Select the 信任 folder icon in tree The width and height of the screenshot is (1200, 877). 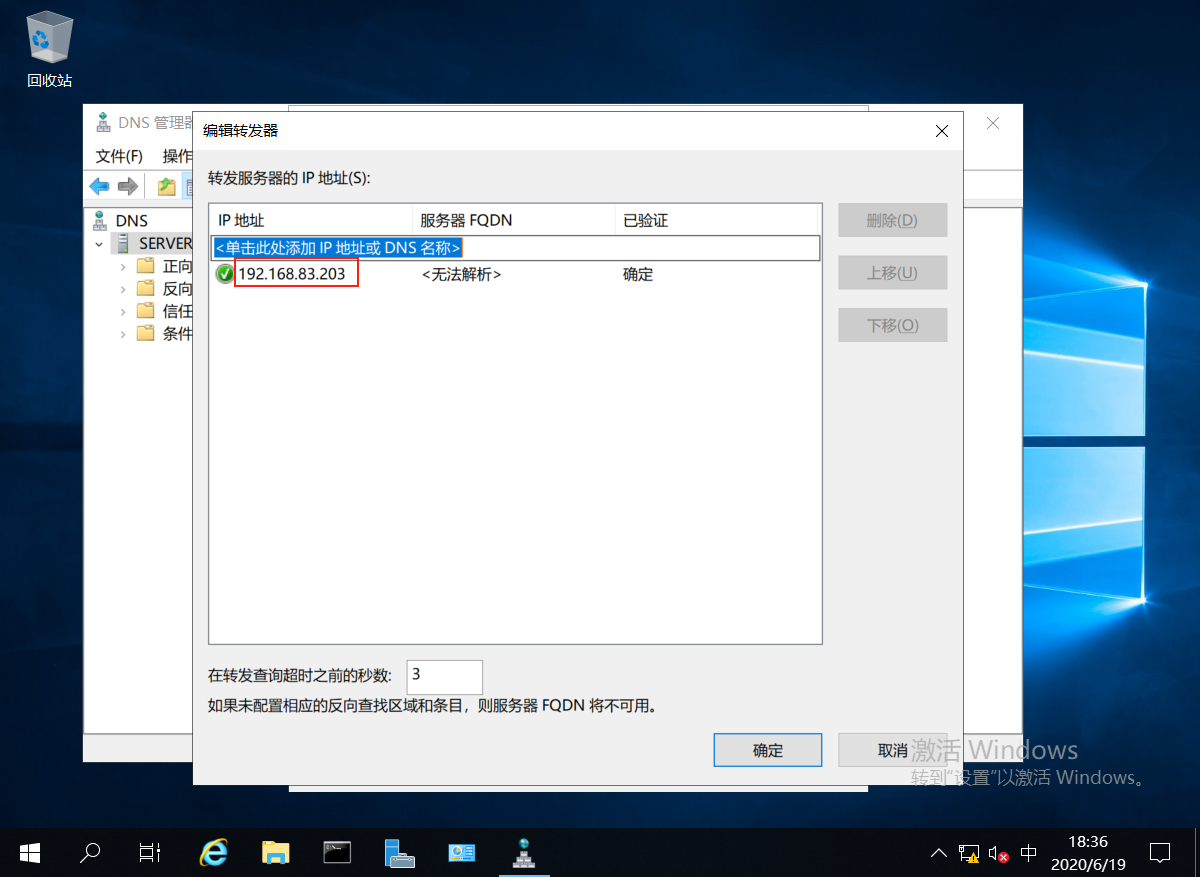click(x=146, y=311)
